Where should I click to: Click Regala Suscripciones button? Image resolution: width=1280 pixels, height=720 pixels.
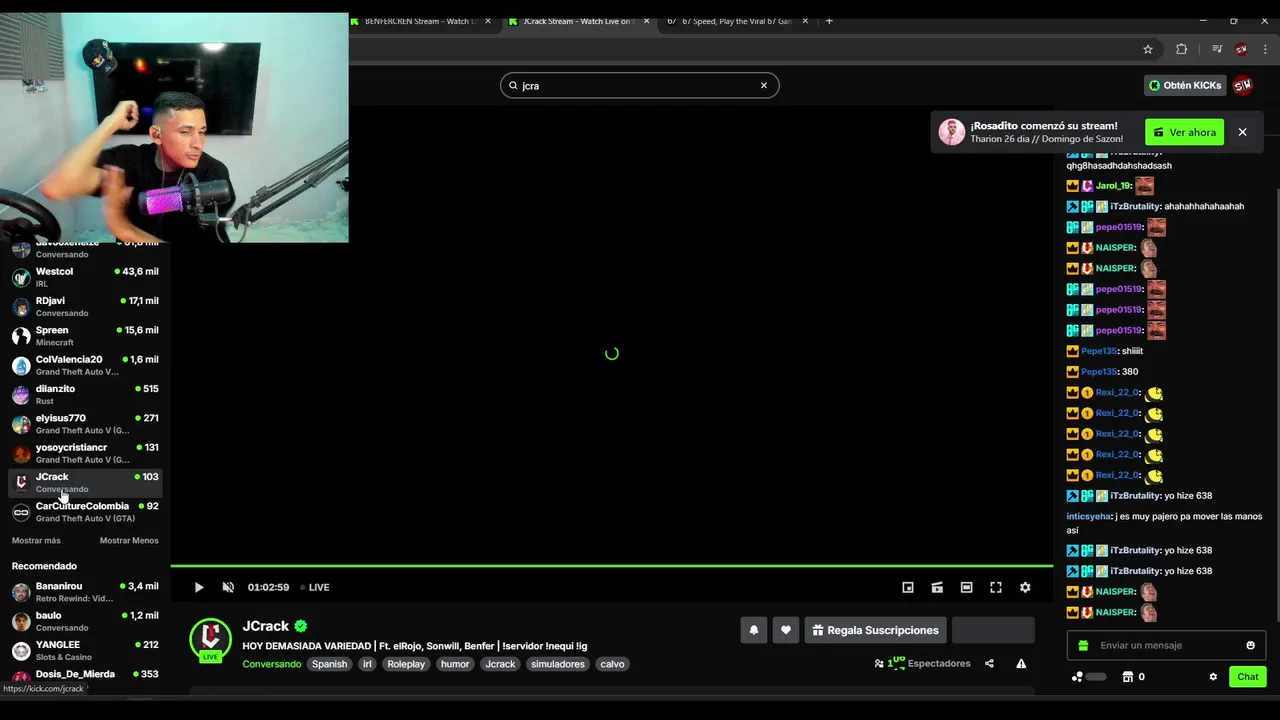pyautogui.click(x=875, y=630)
